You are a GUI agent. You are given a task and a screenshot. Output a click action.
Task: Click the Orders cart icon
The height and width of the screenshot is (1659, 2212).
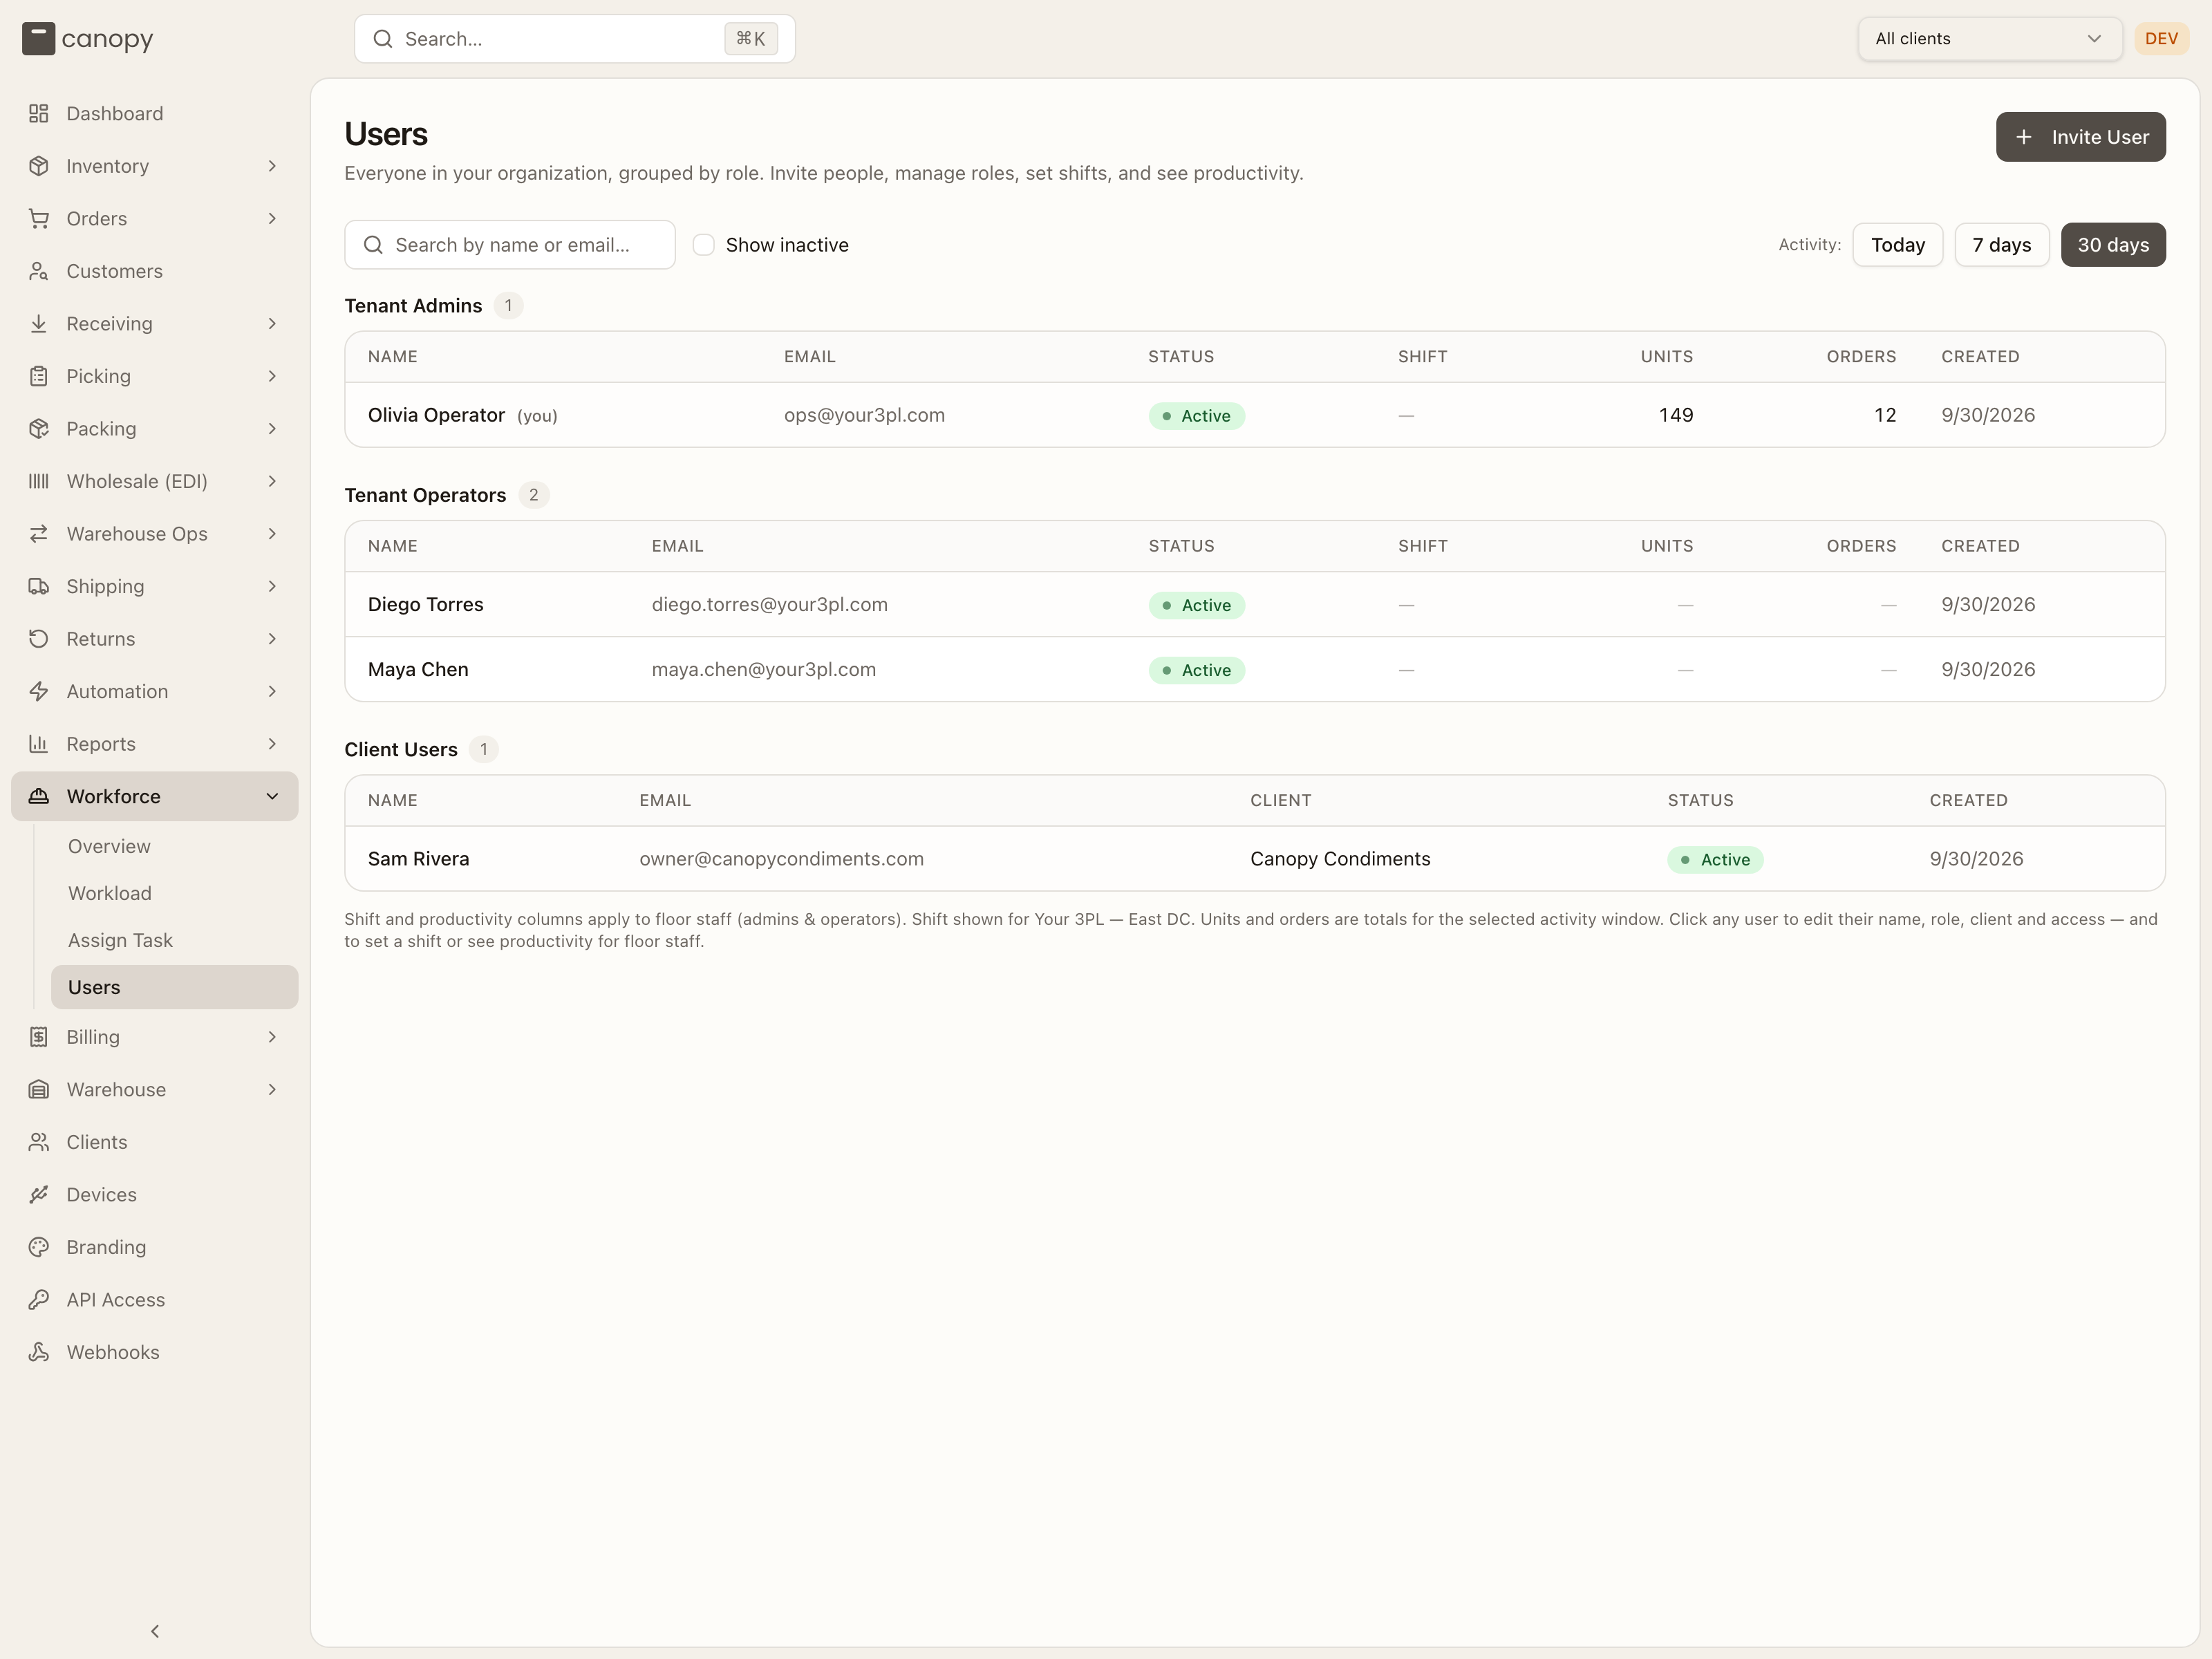coord(39,219)
